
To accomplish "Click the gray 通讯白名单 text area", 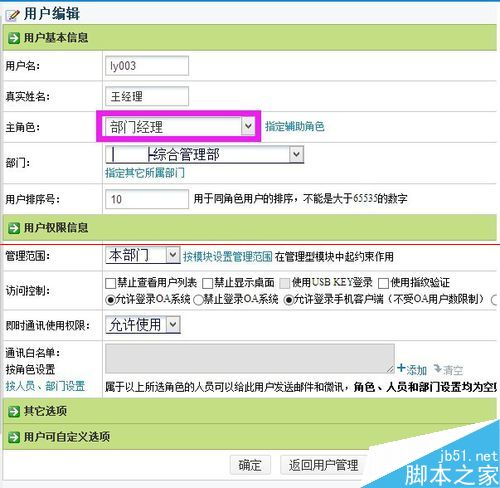I will [250, 358].
